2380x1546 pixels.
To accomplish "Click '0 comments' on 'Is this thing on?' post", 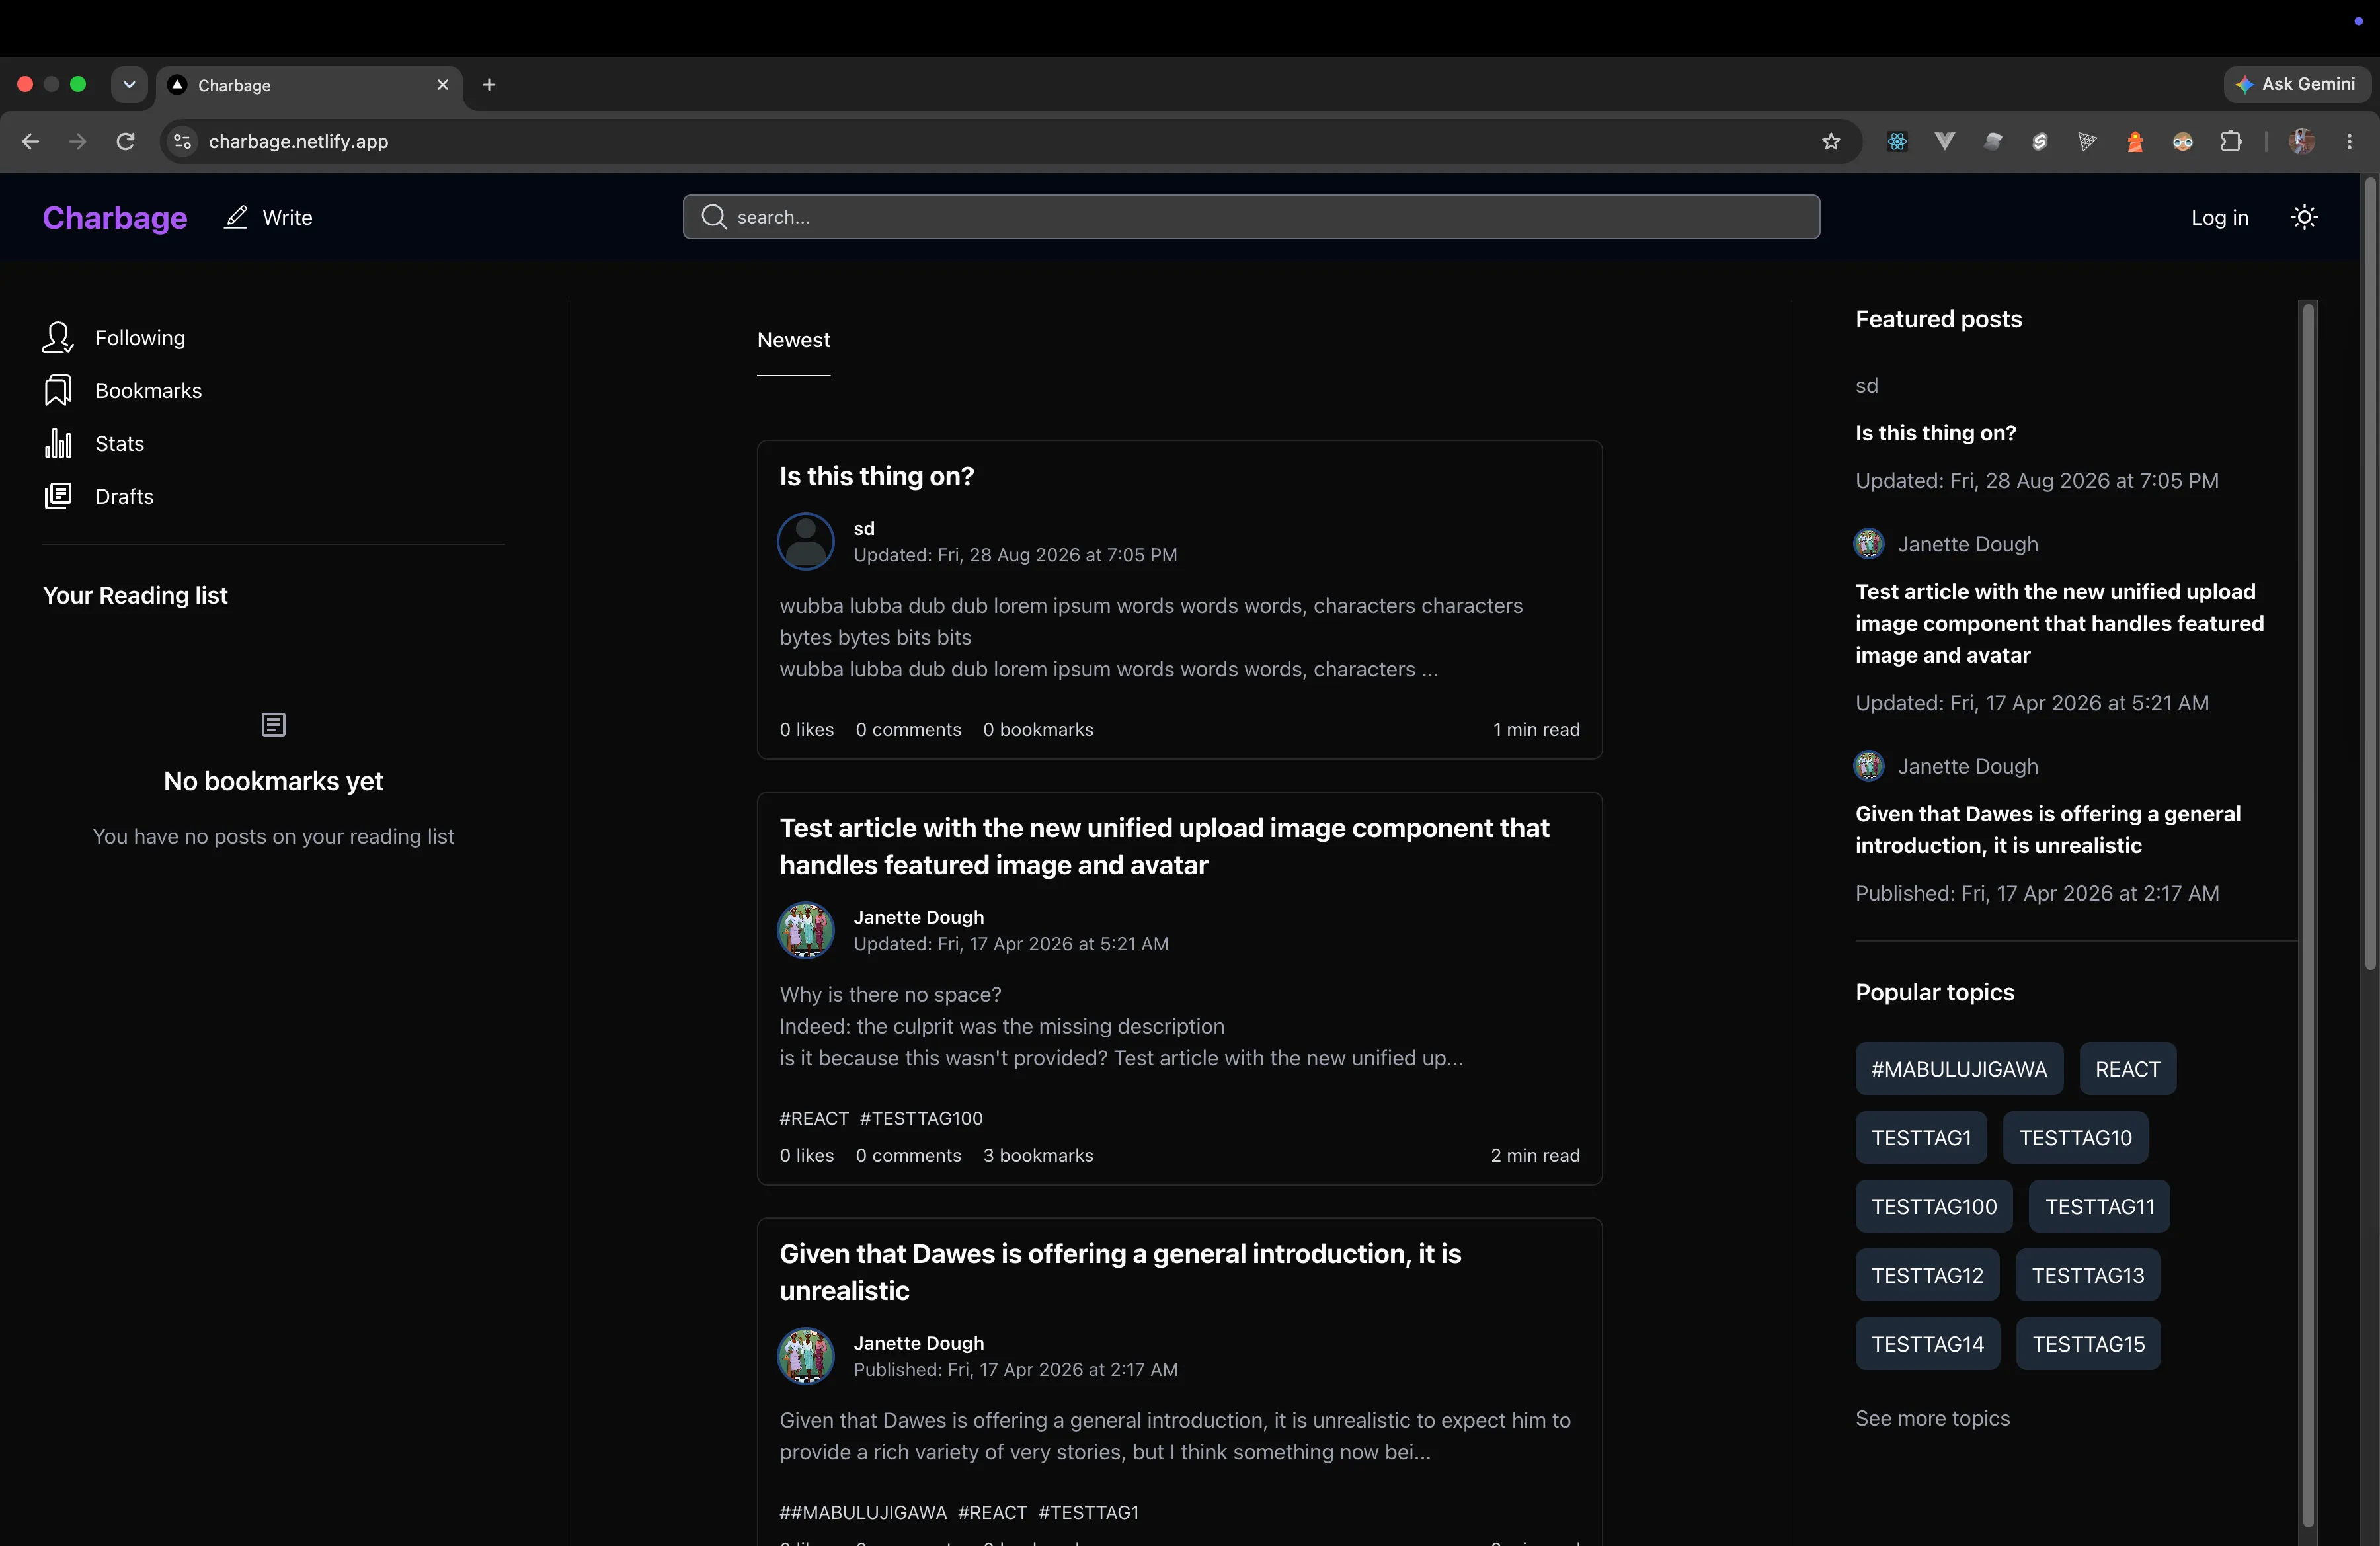I will pyautogui.click(x=908, y=729).
